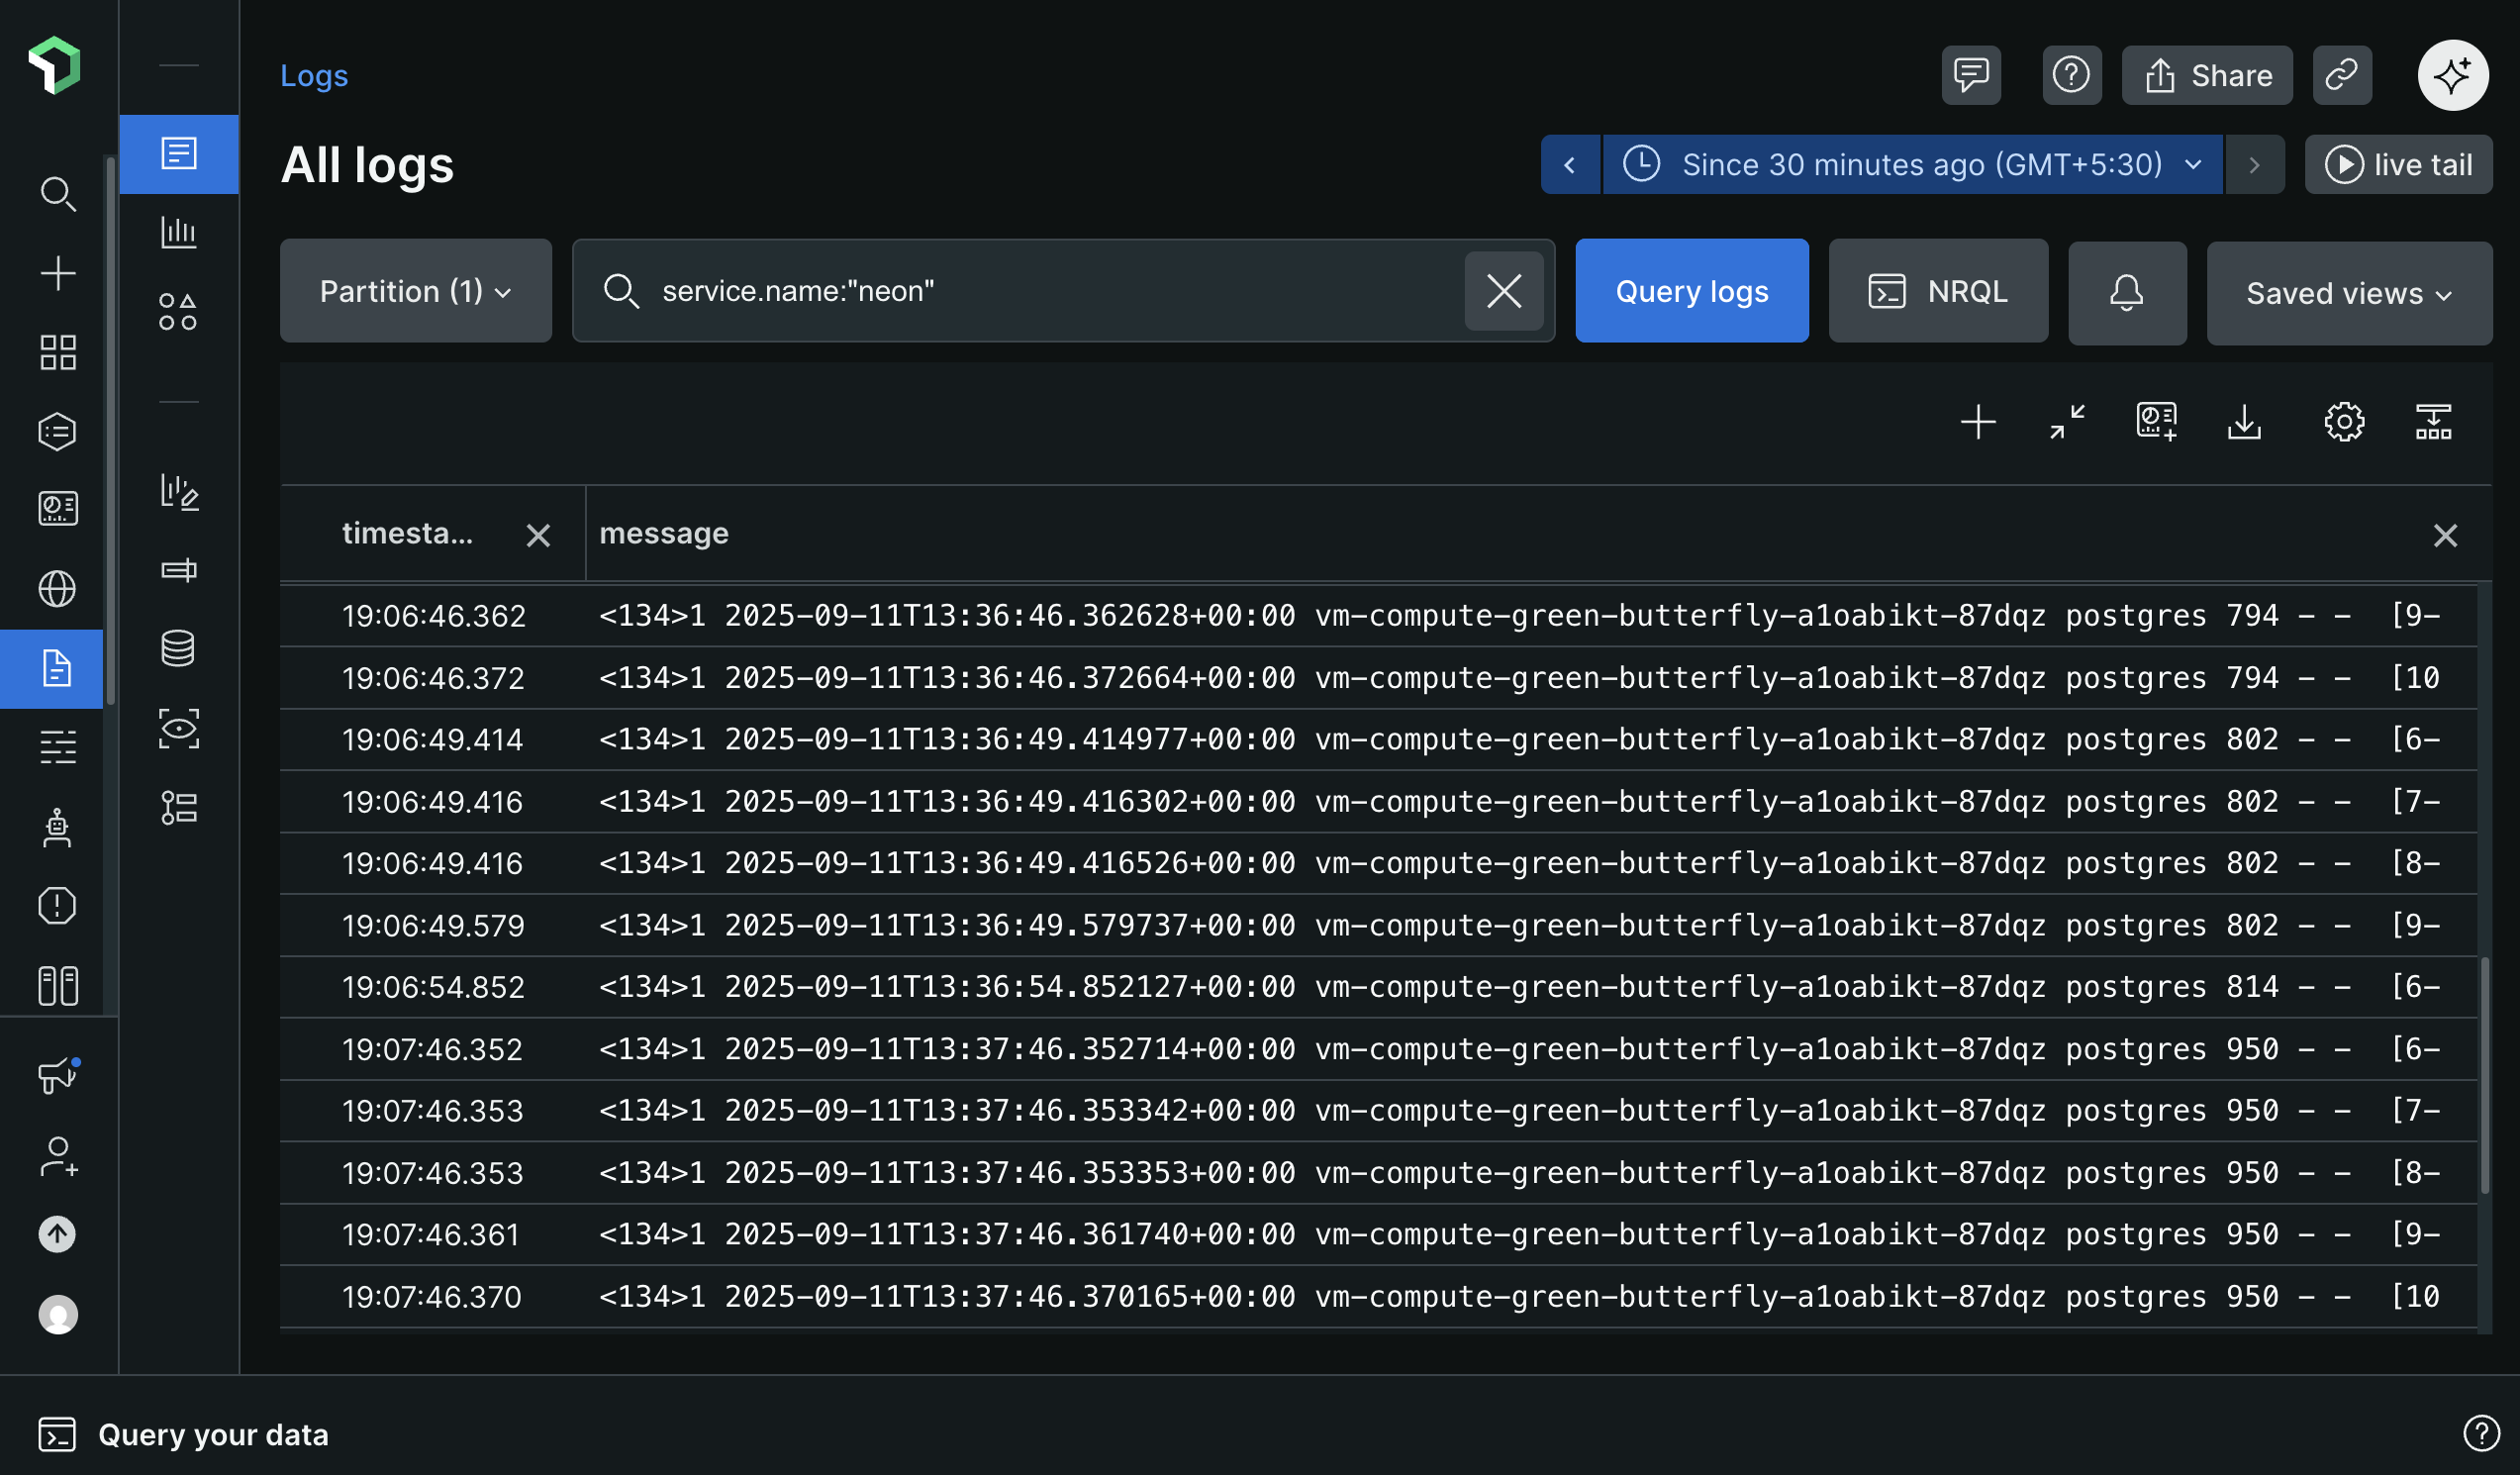Open Data partitions via the database icon
2520x1475 pixels.
click(x=179, y=649)
